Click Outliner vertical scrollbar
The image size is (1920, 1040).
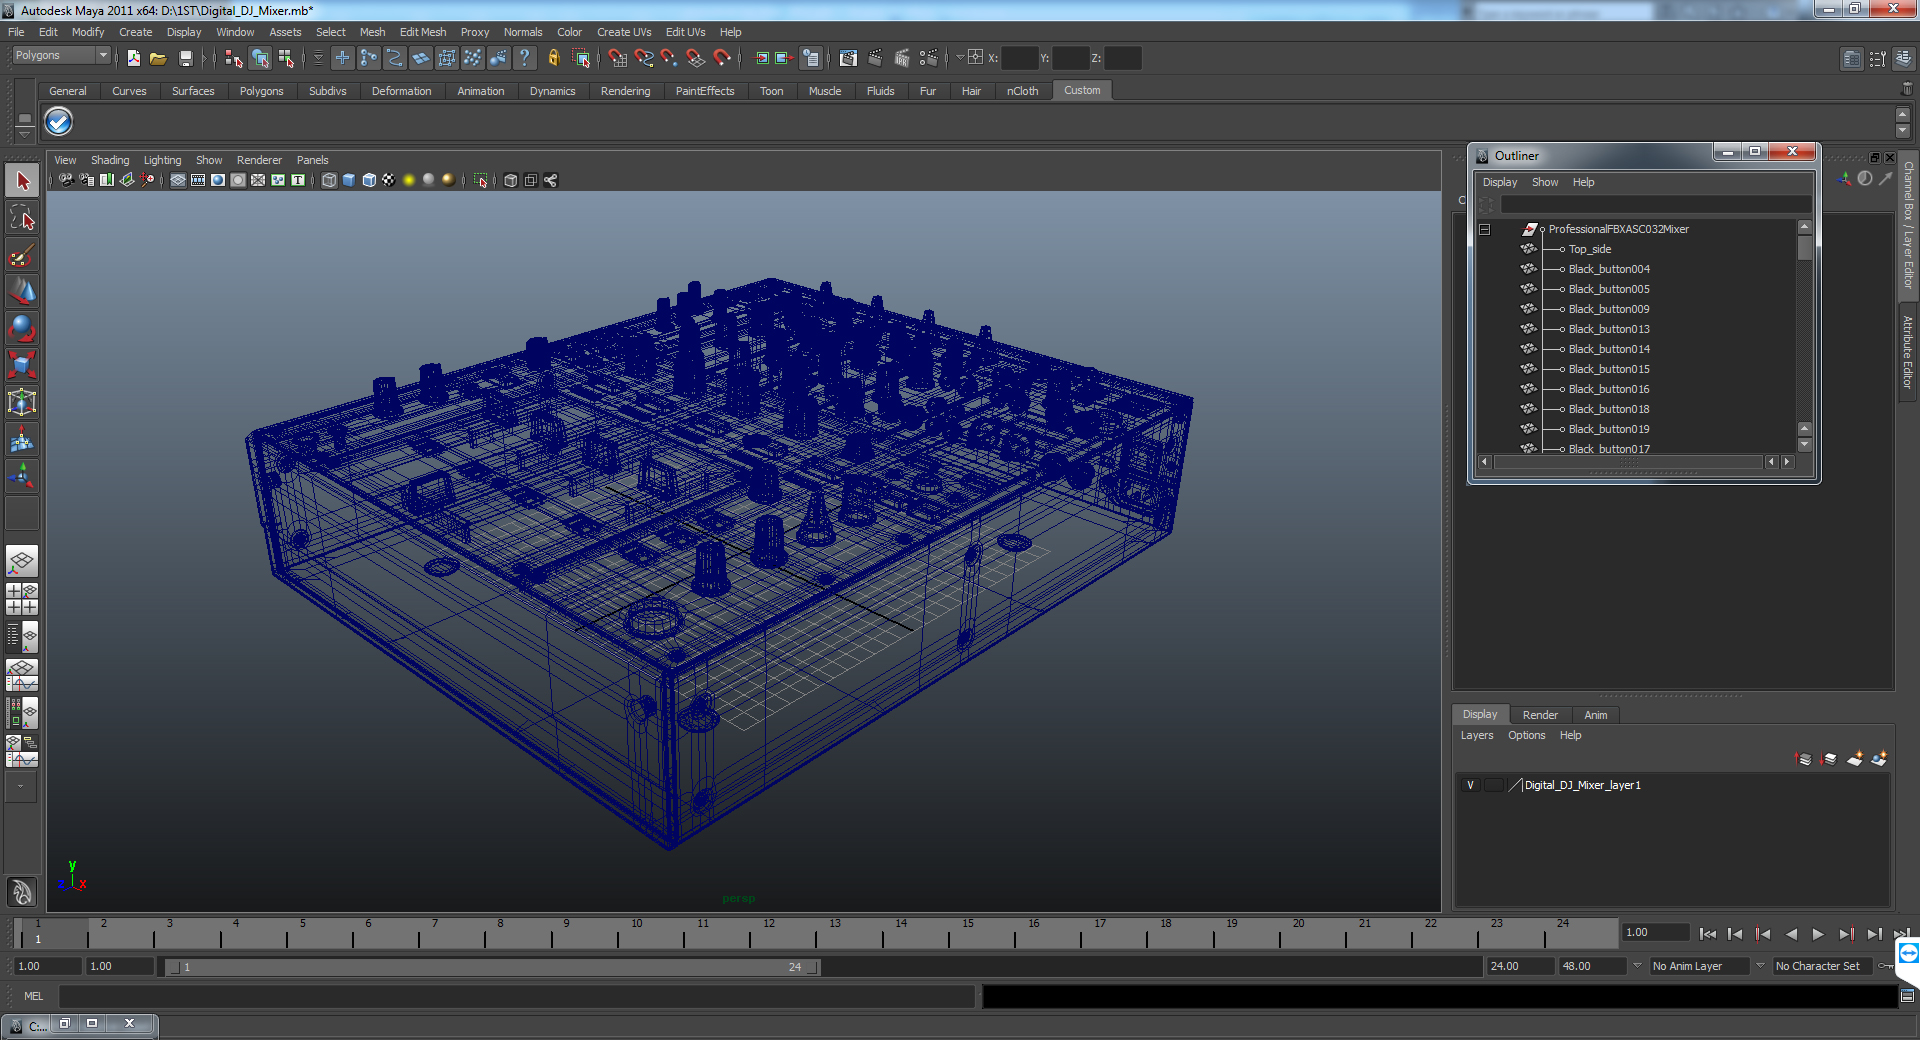(x=1804, y=336)
